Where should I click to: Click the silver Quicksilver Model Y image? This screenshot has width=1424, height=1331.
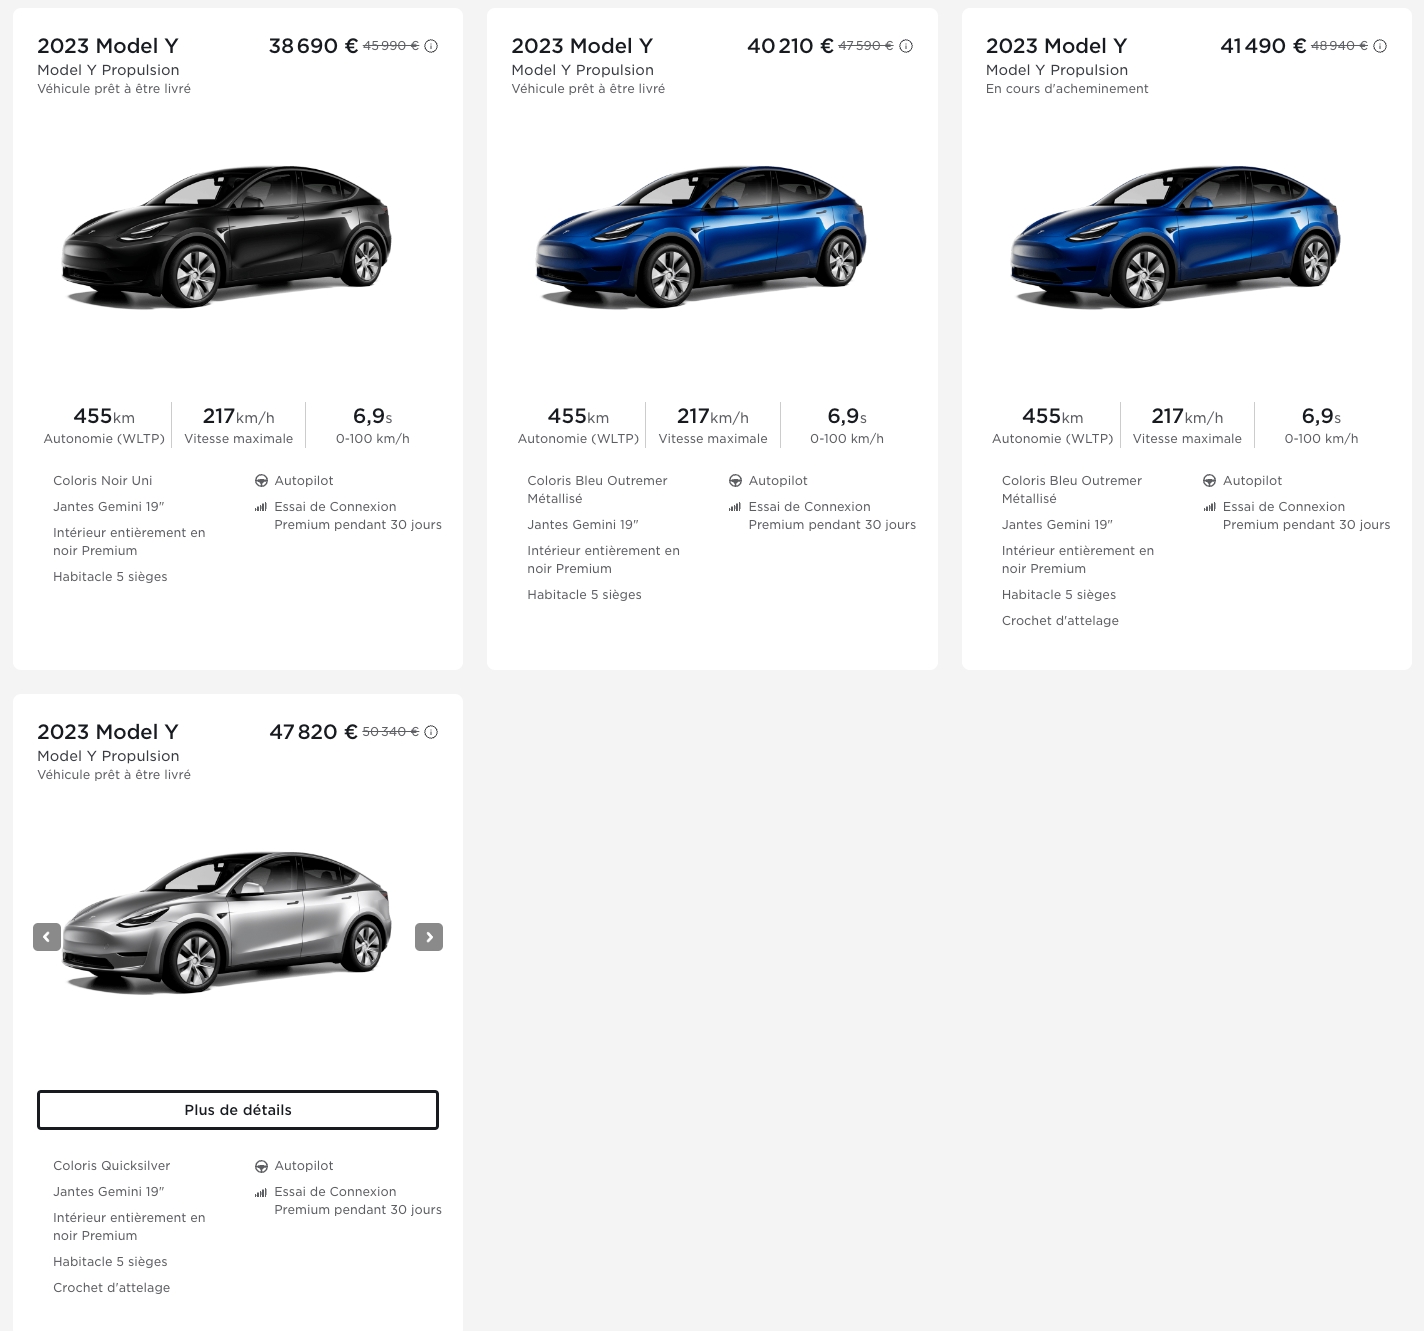point(227,923)
